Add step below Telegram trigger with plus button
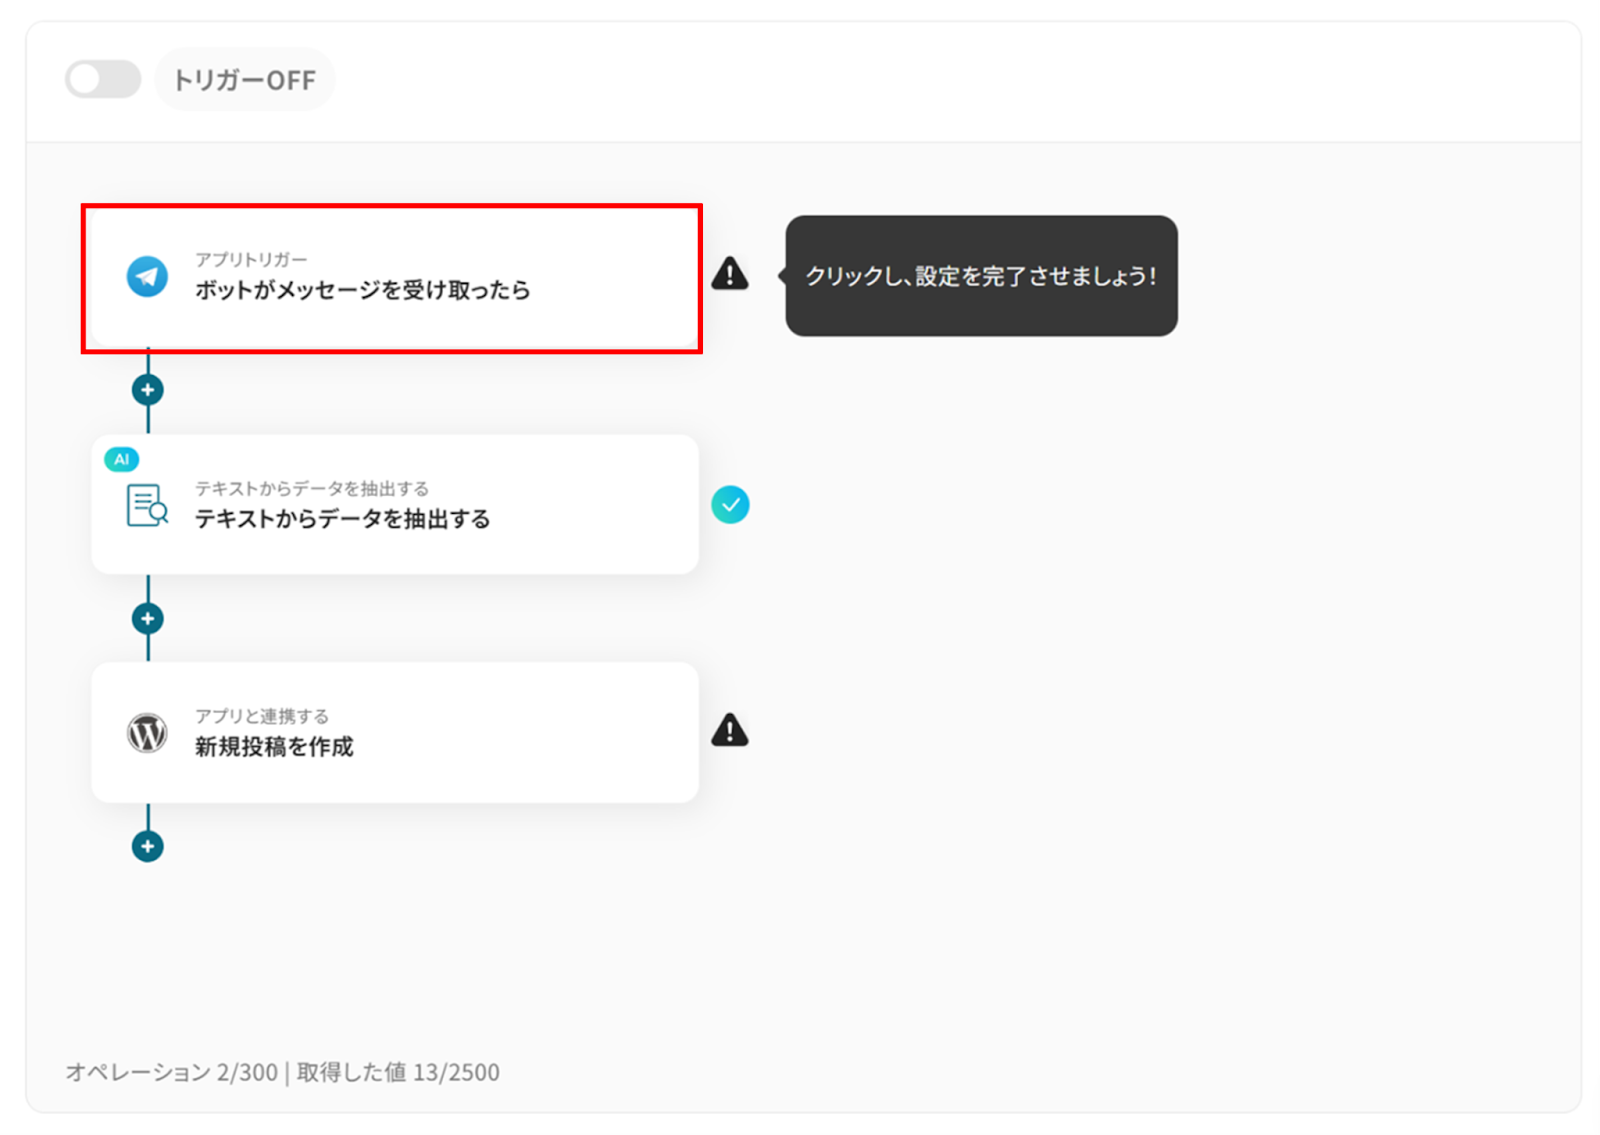1600x1135 pixels. click(148, 390)
